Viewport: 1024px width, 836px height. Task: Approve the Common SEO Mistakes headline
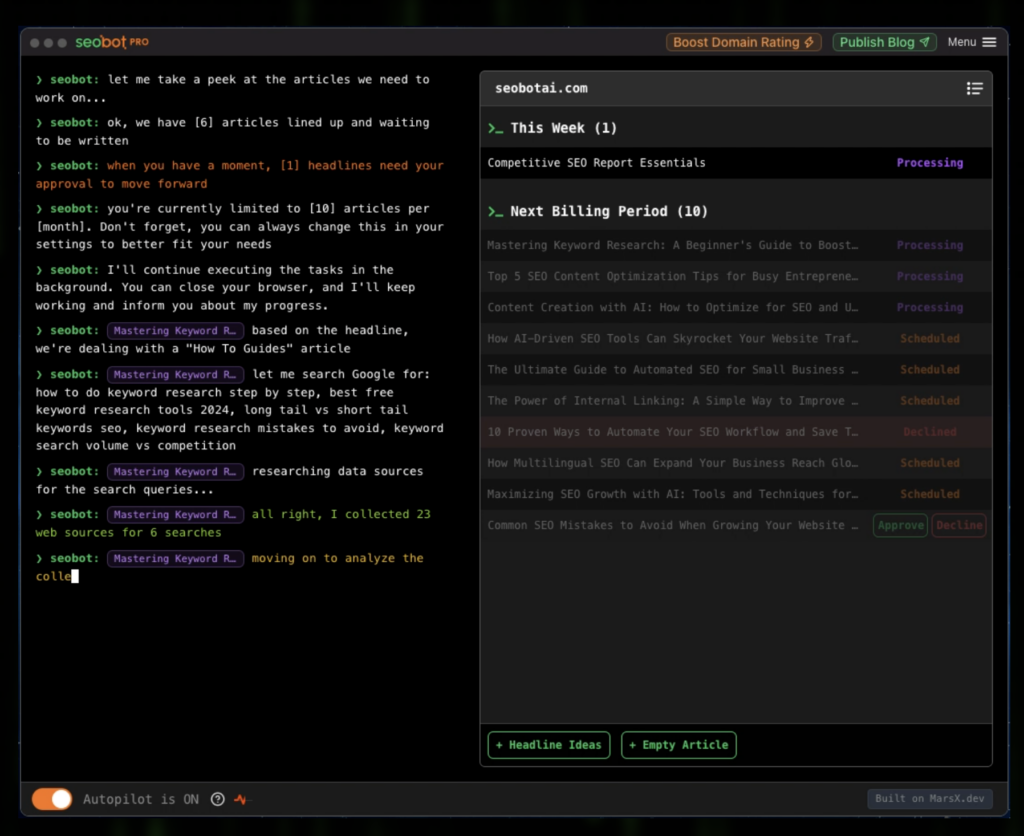pyautogui.click(x=899, y=524)
